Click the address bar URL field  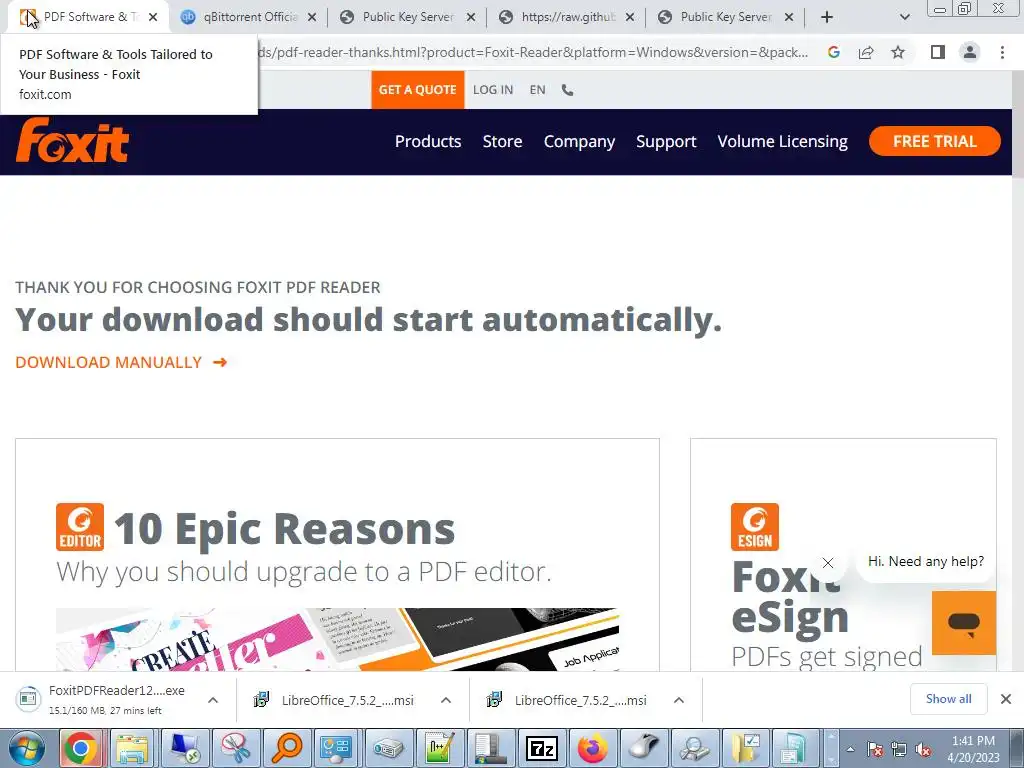pos(532,52)
